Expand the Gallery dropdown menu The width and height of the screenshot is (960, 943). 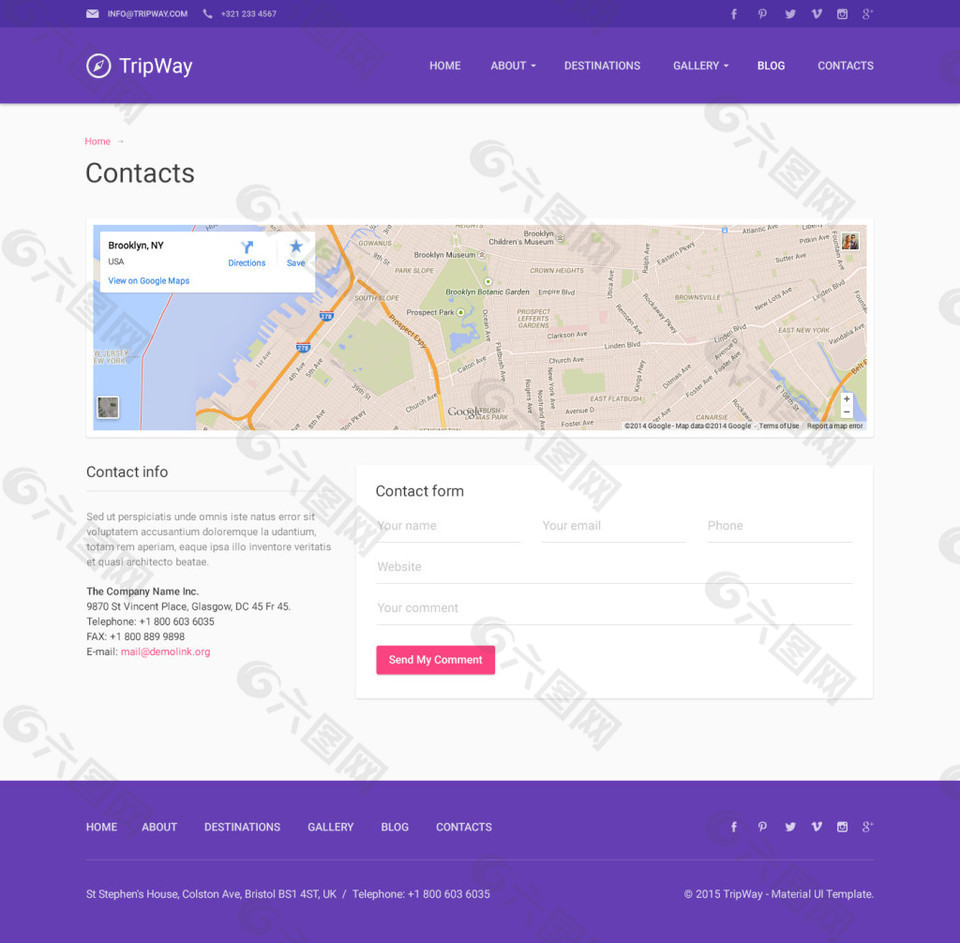pyautogui.click(x=700, y=66)
